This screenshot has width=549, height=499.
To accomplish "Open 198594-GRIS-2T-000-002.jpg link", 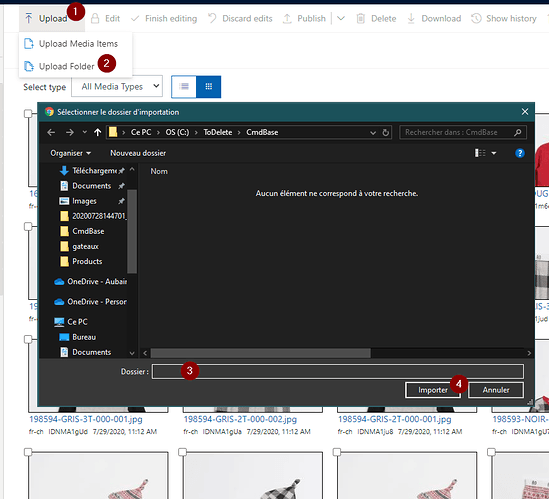I will point(240,419).
